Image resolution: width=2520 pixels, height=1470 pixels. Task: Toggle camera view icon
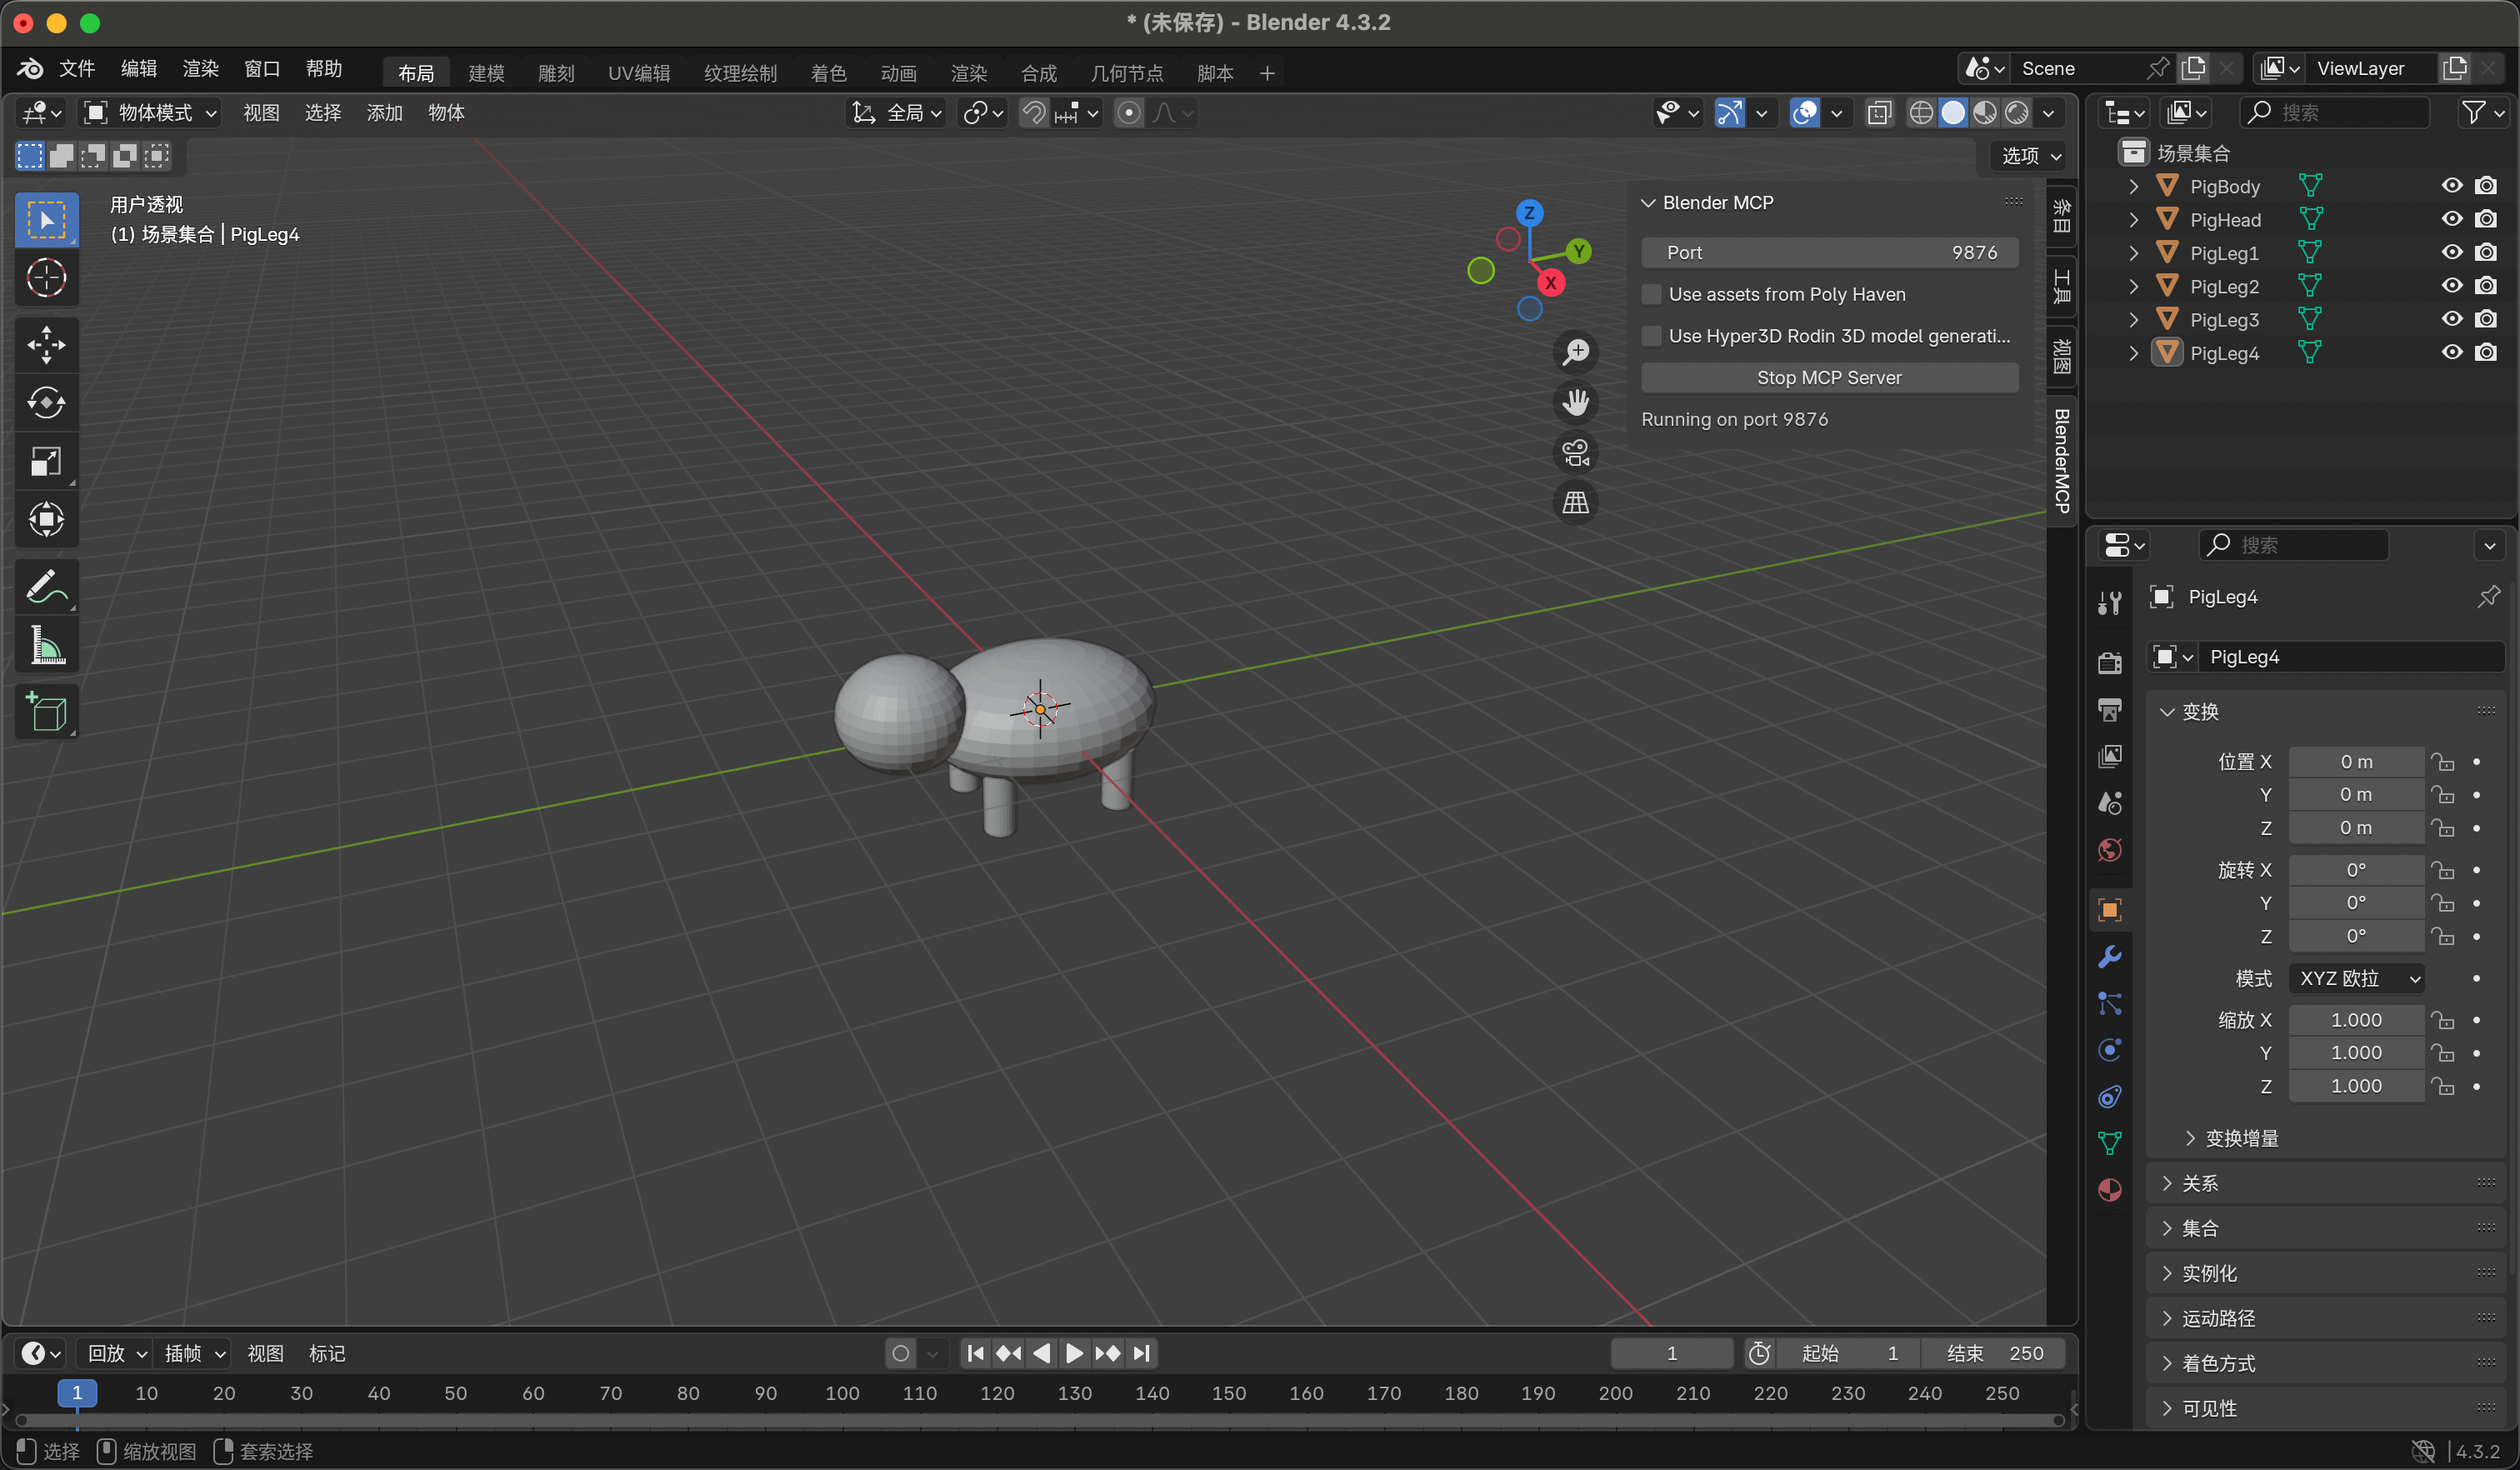coord(1576,452)
